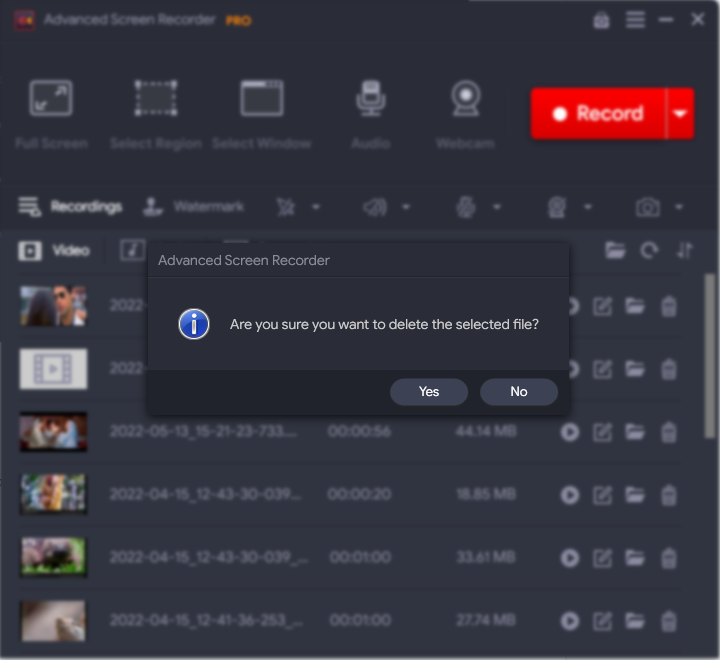
Task: Open the Watermark settings
Action: [194, 207]
